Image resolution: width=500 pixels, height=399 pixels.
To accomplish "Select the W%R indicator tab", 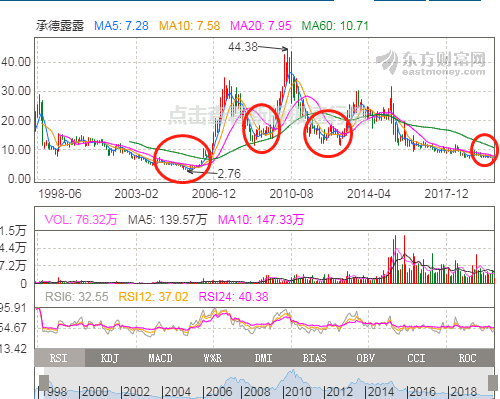I will (213, 358).
